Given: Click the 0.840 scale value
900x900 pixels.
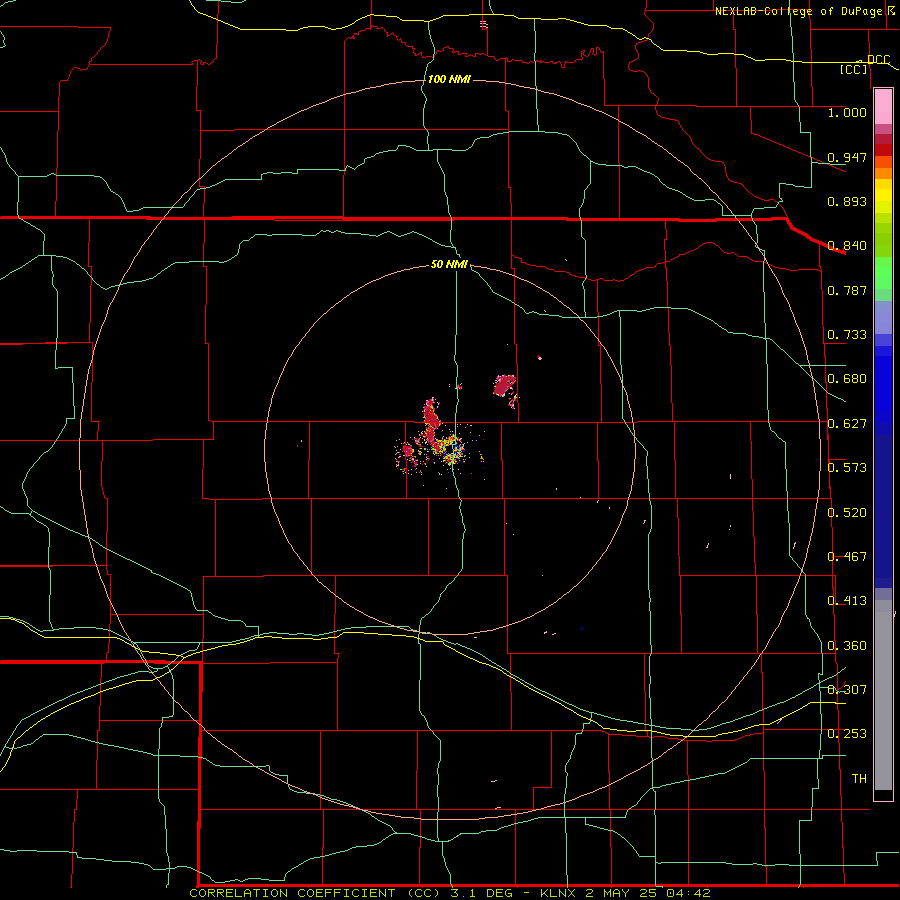Looking at the screenshot, I should (847, 246).
